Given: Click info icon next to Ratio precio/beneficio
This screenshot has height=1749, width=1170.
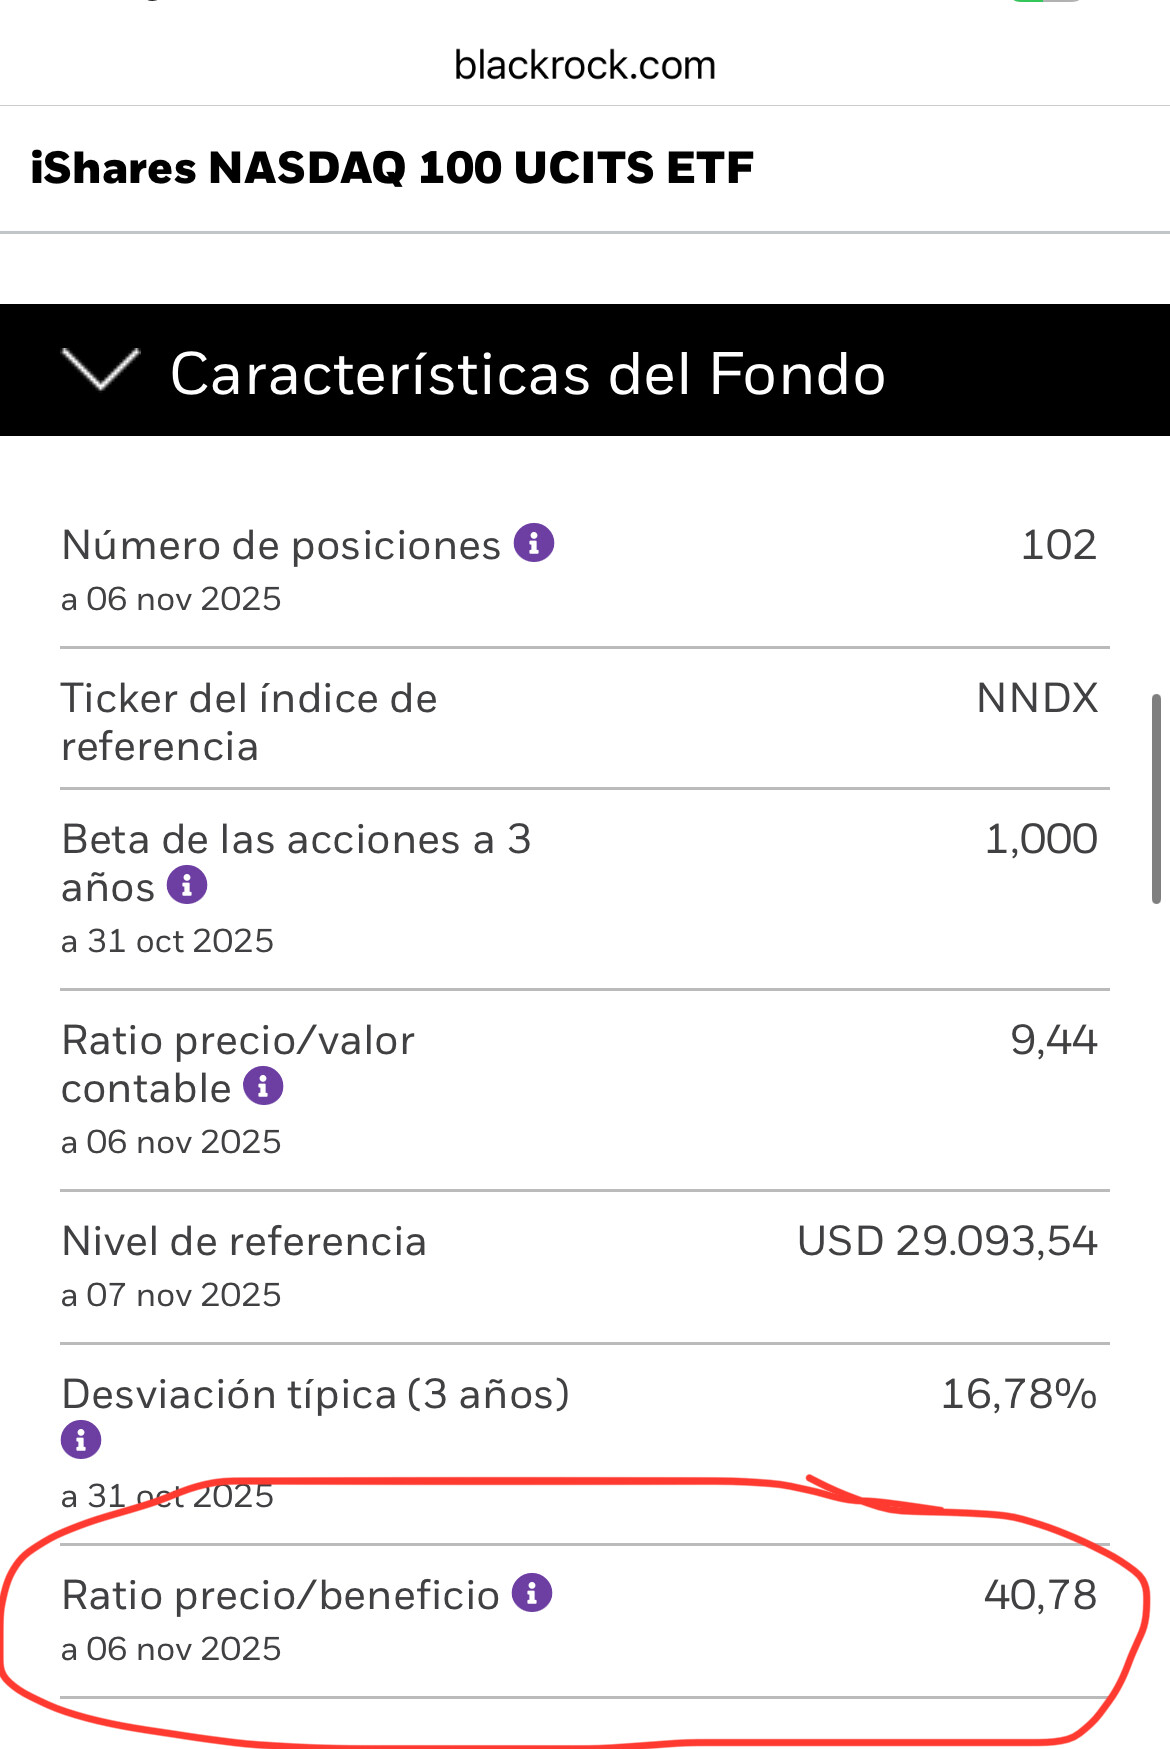Looking at the screenshot, I should 532,1593.
